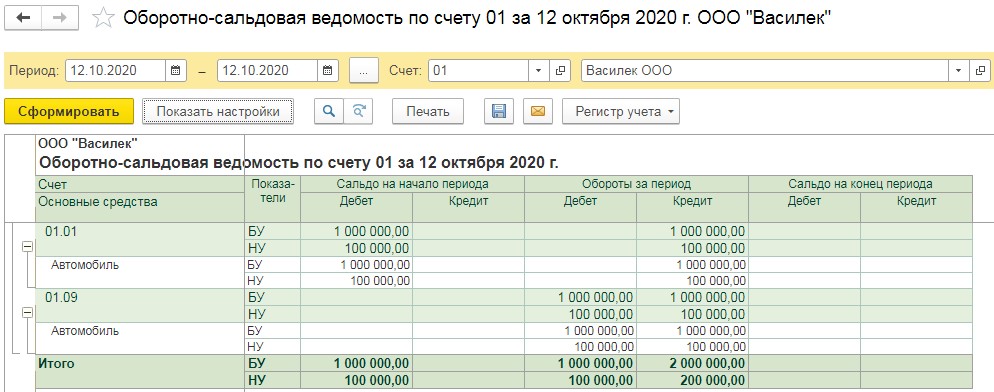Click Сальдо на начало периода header
The image size is (994, 392).
(412, 184)
